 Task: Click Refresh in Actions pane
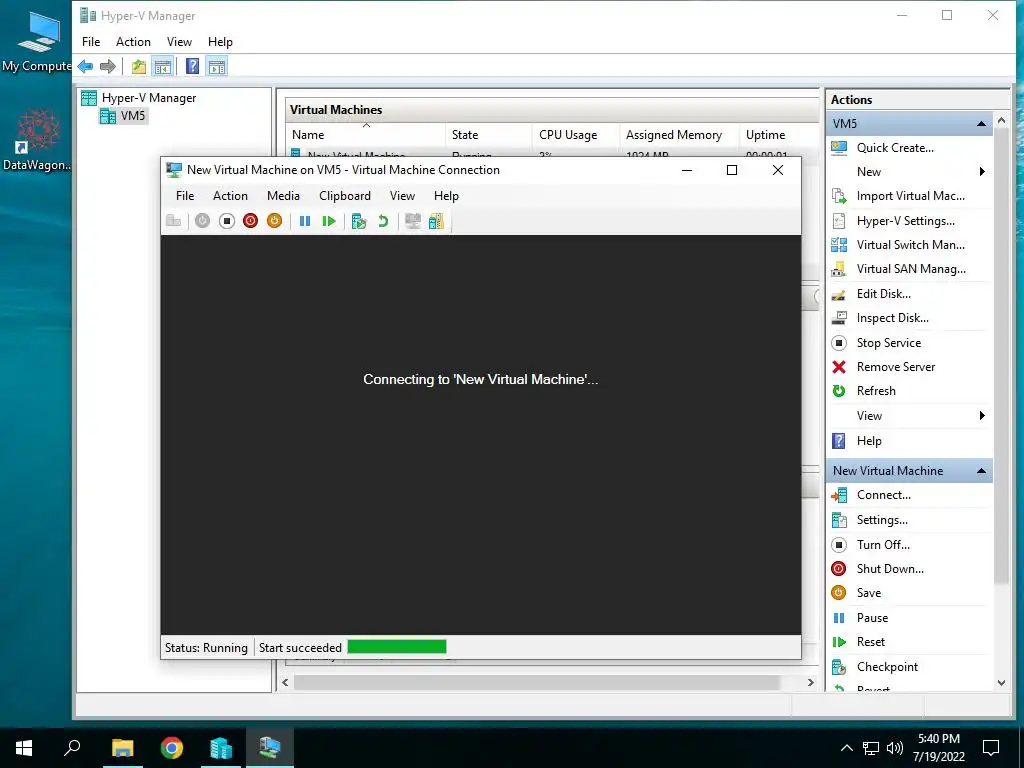[876, 391]
